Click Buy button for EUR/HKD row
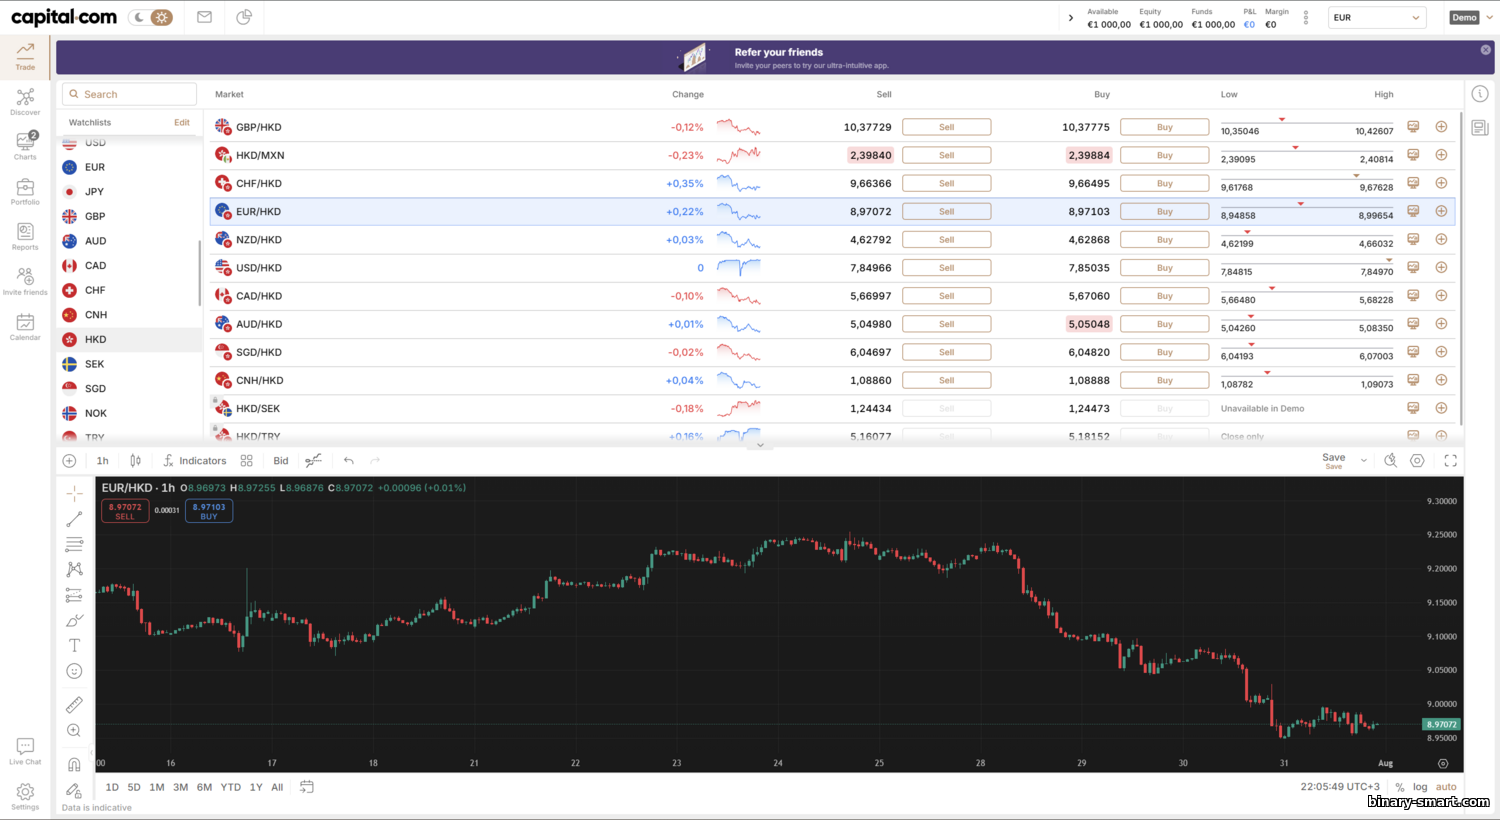Viewport: 1500px width, 820px height. point(1164,212)
